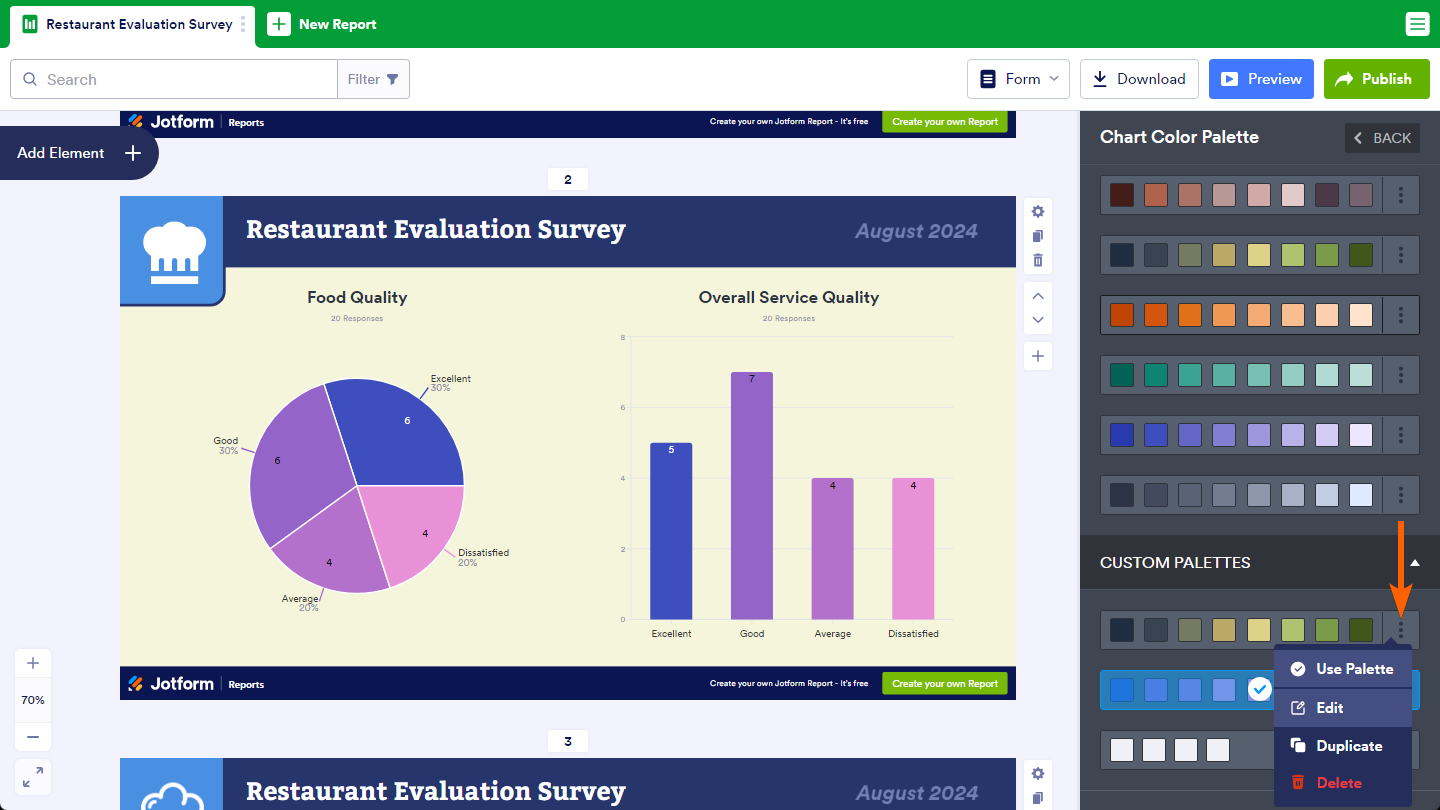Move page 2 up with the chevron

coord(1038,296)
